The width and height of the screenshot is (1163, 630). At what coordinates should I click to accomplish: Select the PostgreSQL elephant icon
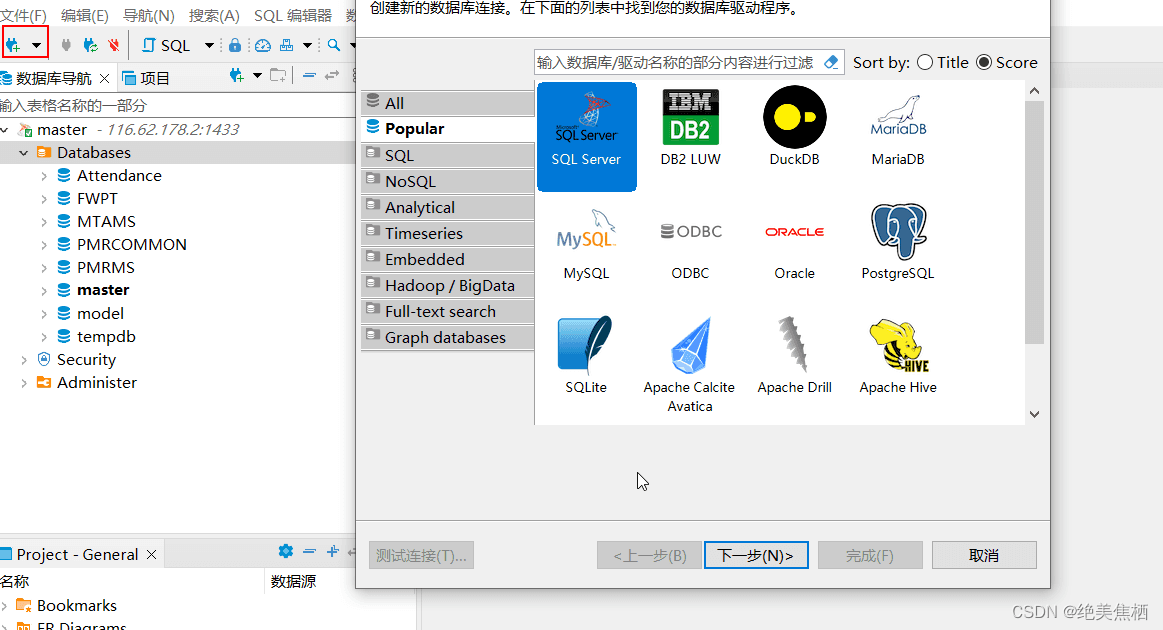click(x=898, y=232)
